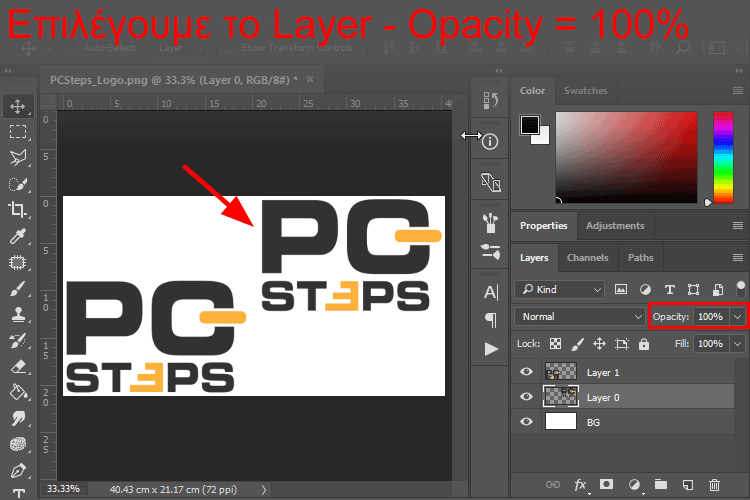The image size is (750, 500).
Task: Create new fill or adjustment layer
Action: pyautogui.click(x=635, y=485)
